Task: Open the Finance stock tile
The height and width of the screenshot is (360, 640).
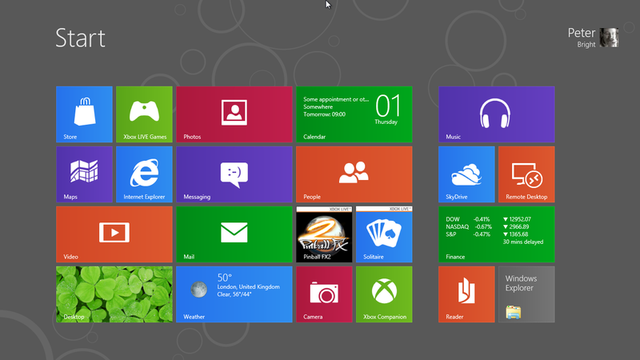Action: [x=496, y=234]
